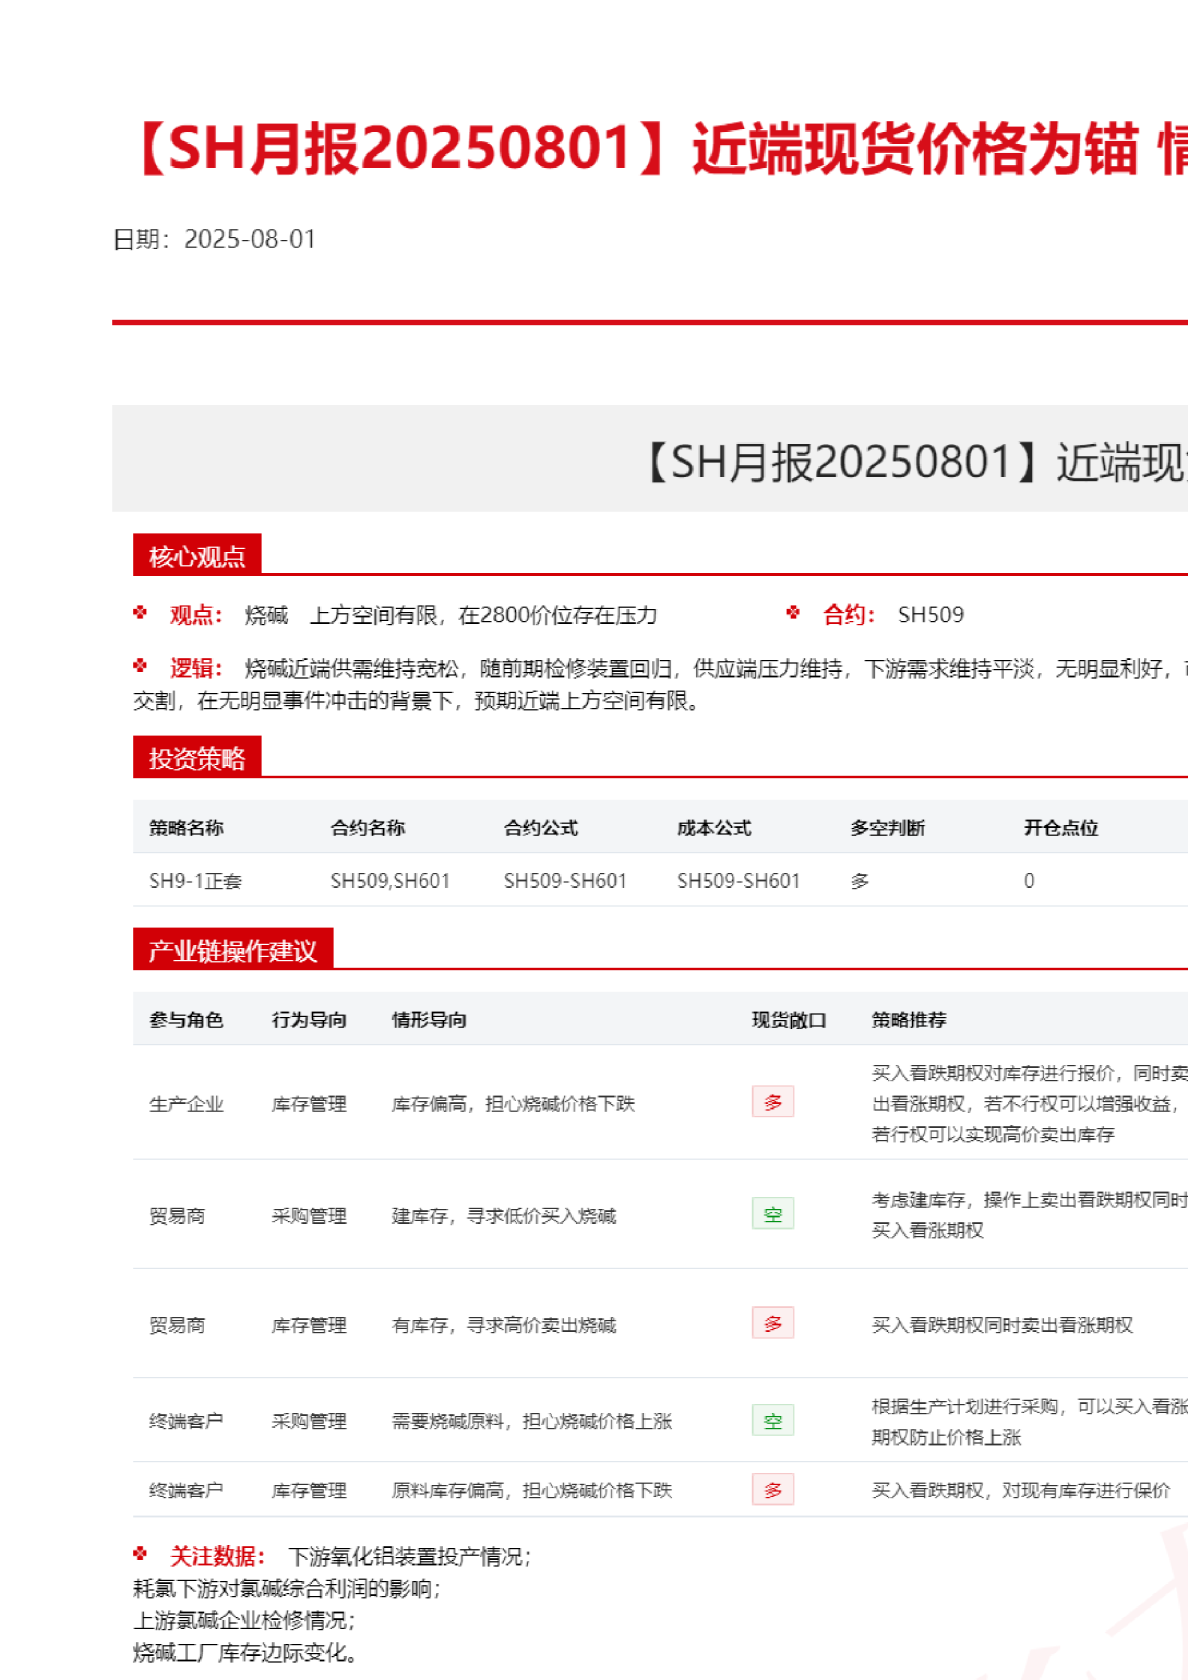Click the date text 2025-08-01
The width and height of the screenshot is (1188, 1680).
click(250, 240)
